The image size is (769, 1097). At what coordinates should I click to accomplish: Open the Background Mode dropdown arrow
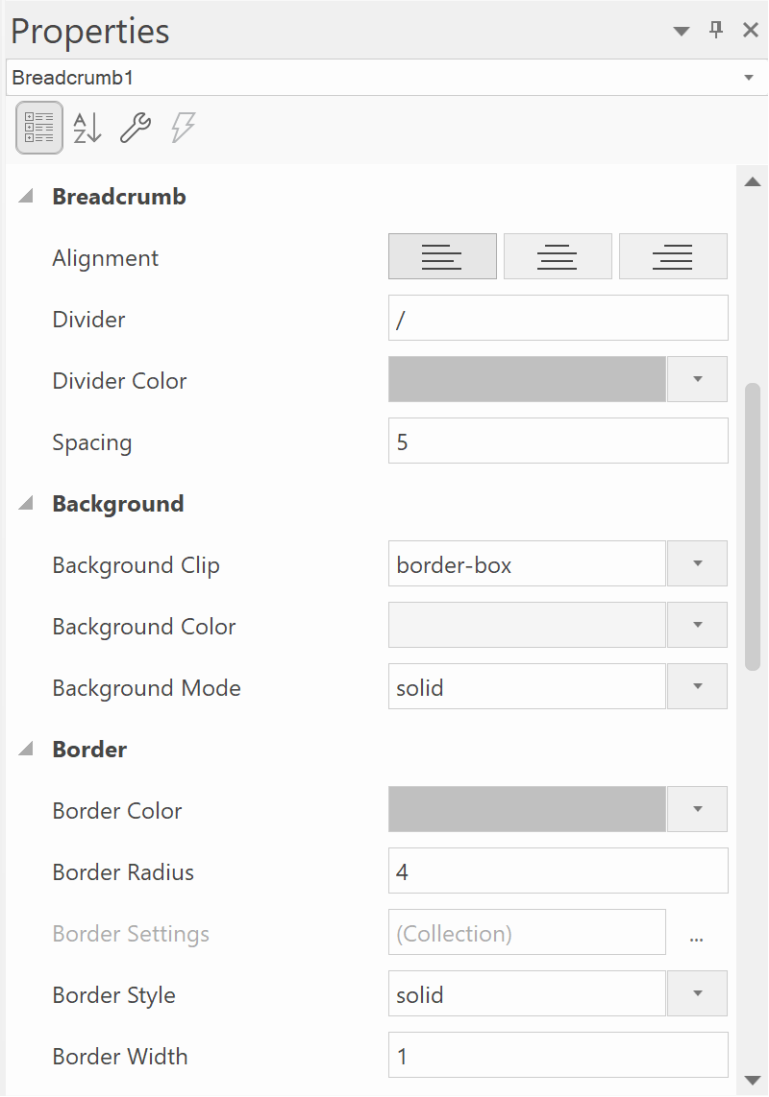698,686
